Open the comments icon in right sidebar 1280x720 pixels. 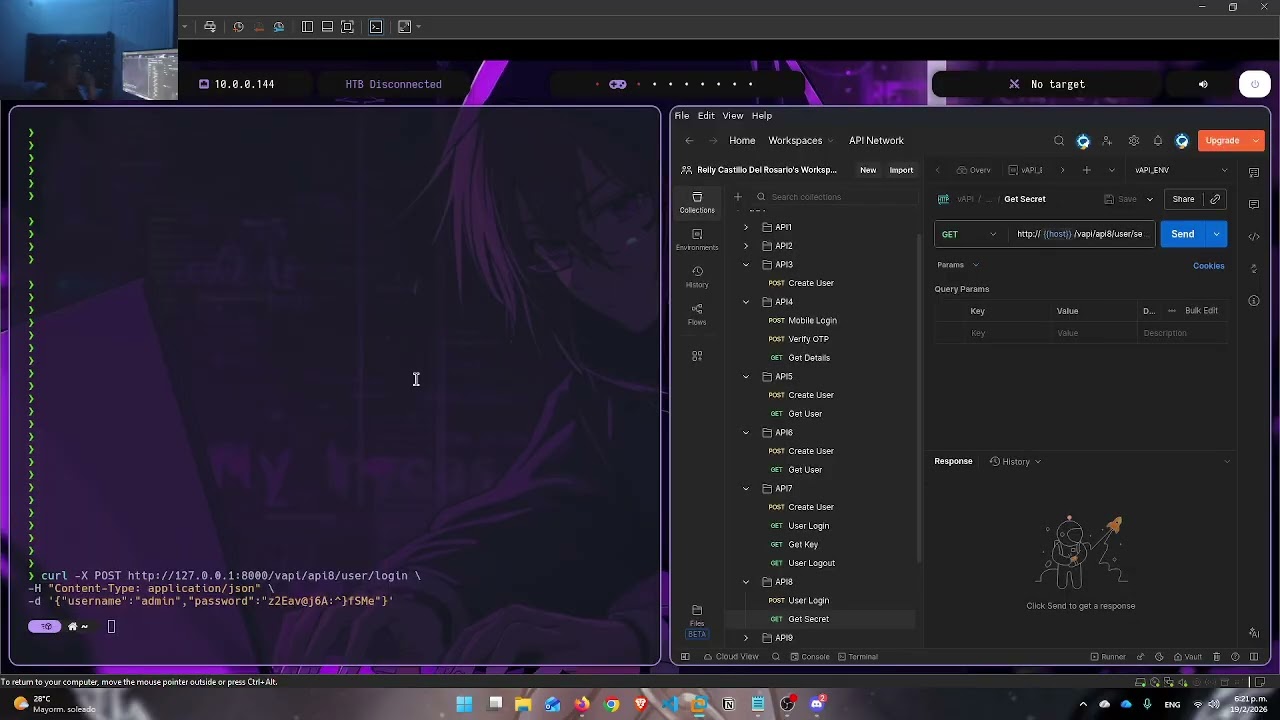[1254, 205]
